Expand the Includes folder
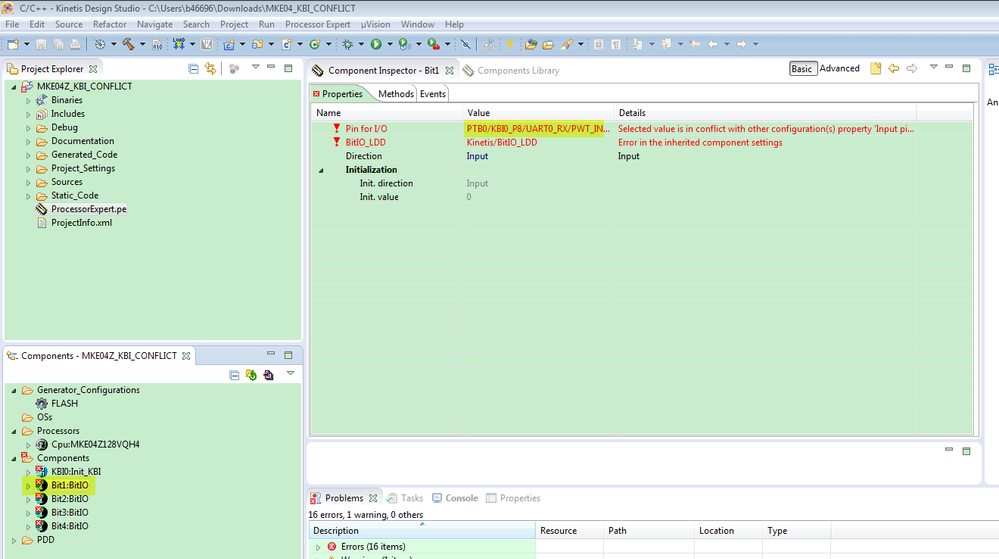The image size is (999, 559). [28, 115]
